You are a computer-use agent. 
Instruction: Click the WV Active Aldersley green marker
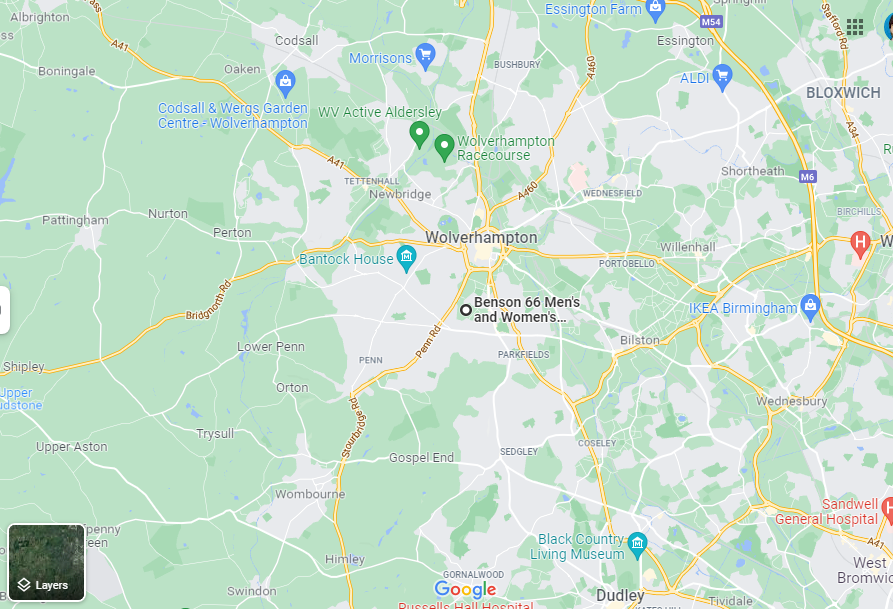(x=420, y=134)
